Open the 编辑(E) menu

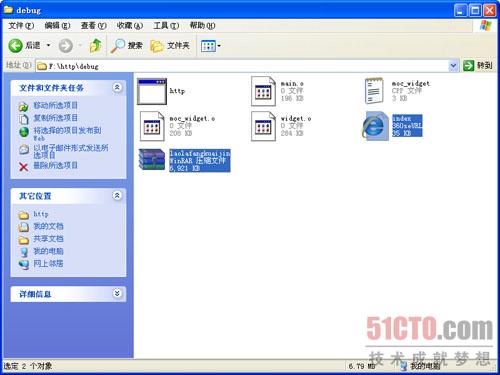[57, 25]
